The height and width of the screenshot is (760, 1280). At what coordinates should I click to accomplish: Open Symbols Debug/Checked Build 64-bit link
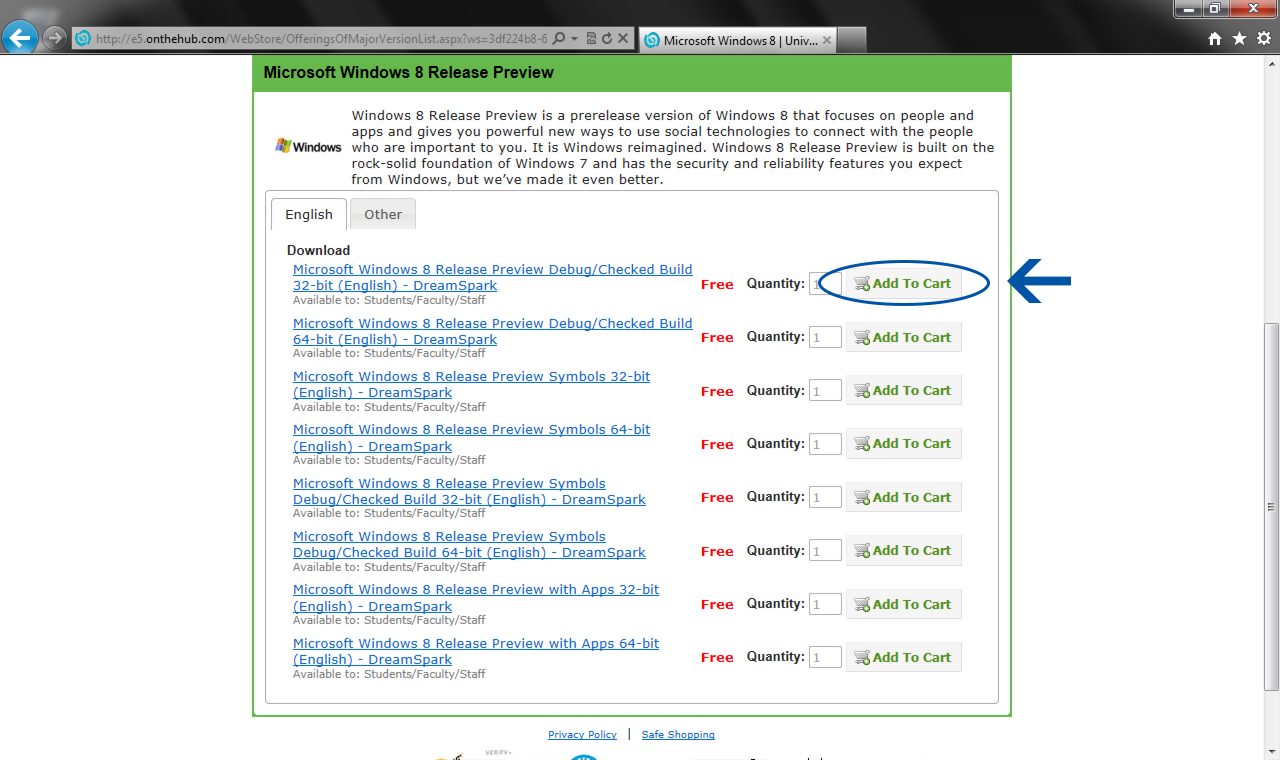[470, 544]
